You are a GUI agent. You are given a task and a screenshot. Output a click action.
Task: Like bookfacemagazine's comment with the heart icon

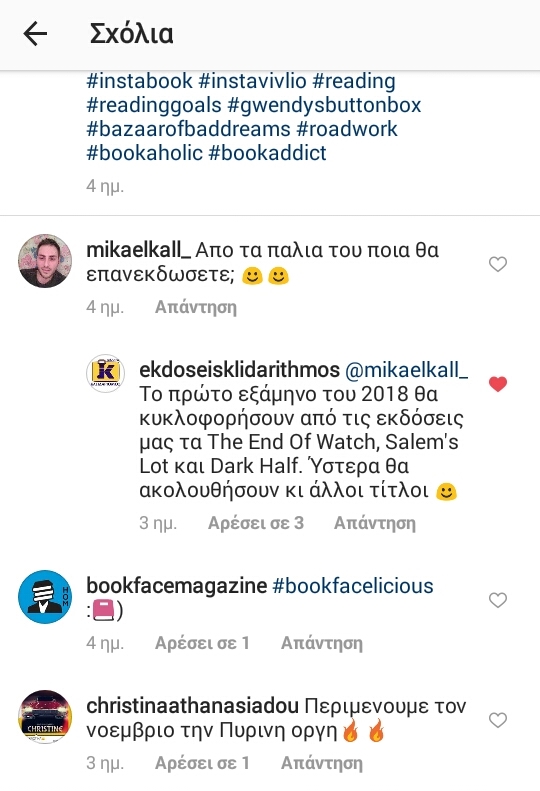pyautogui.click(x=498, y=600)
